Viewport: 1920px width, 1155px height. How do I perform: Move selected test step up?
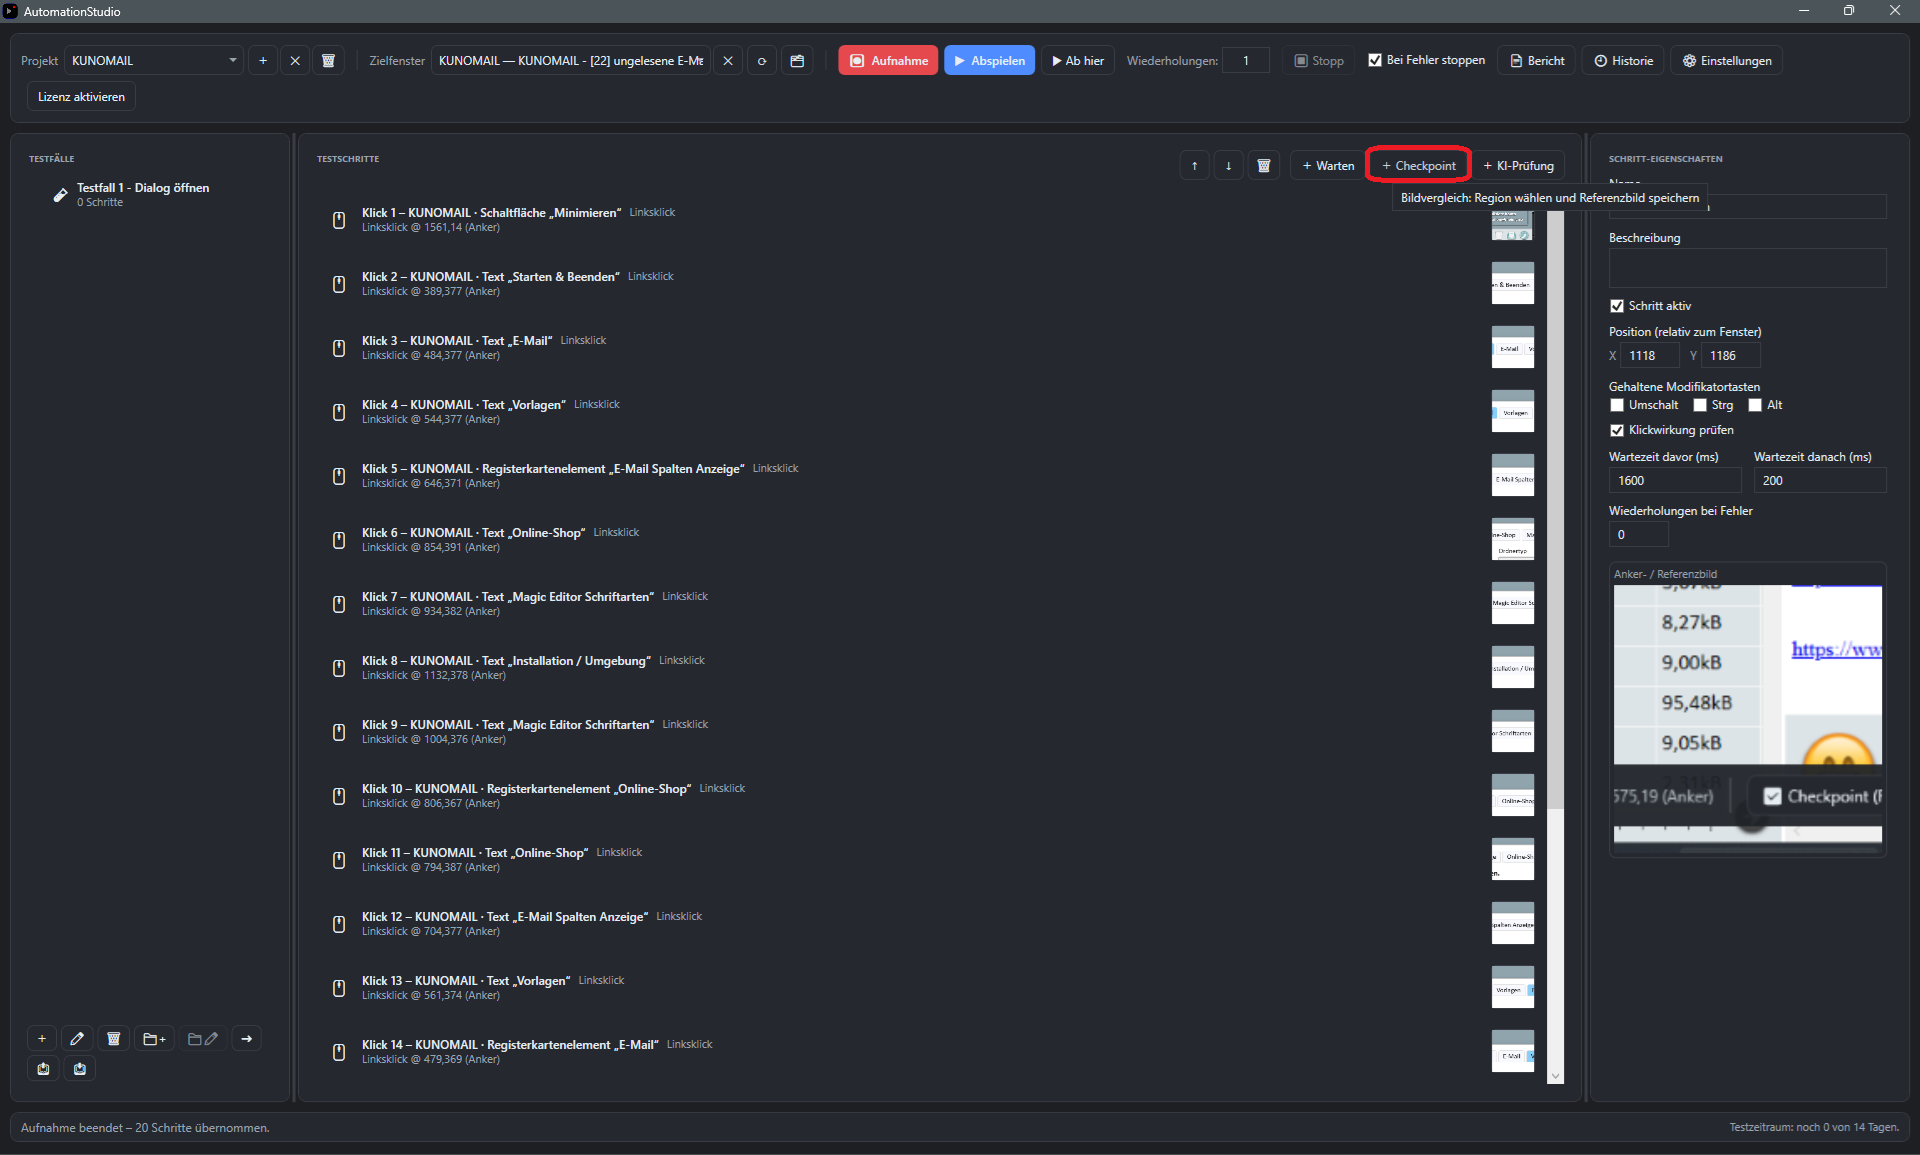(x=1194, y=166)
